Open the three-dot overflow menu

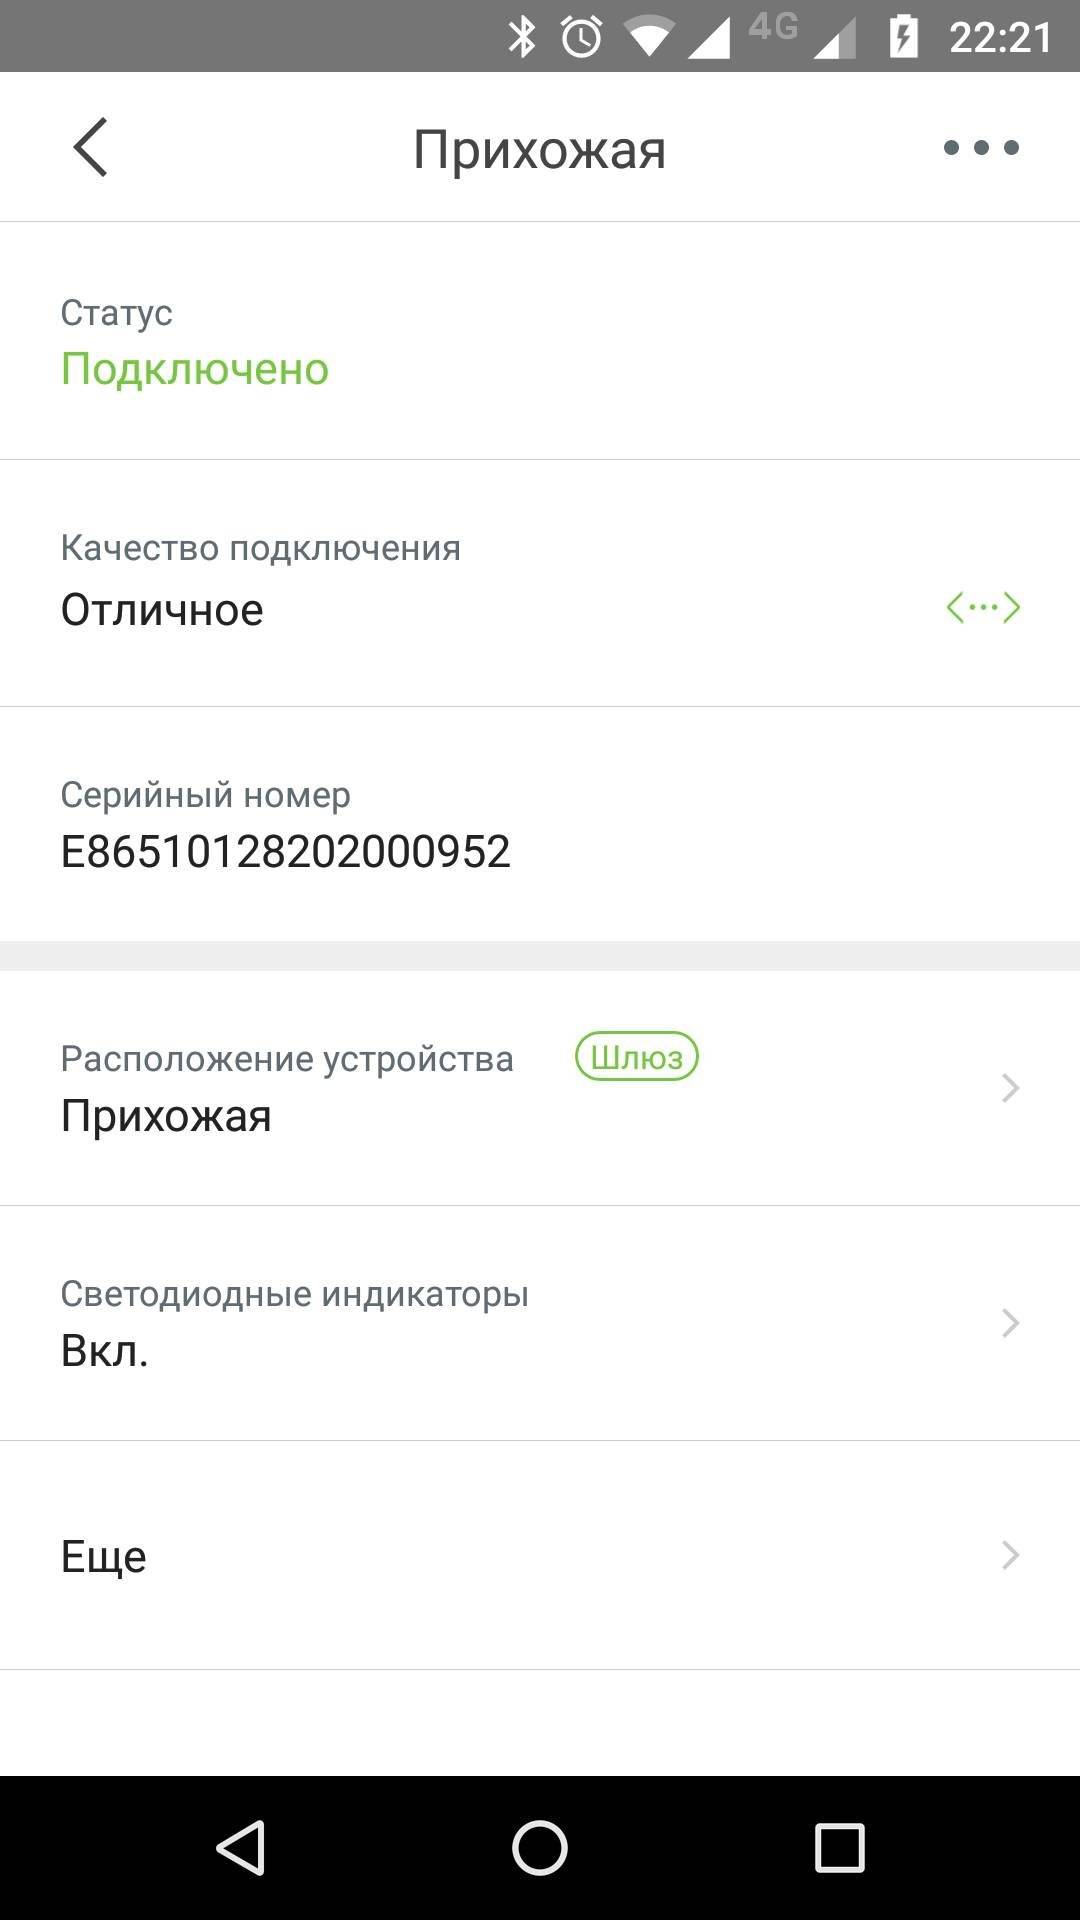981,148
